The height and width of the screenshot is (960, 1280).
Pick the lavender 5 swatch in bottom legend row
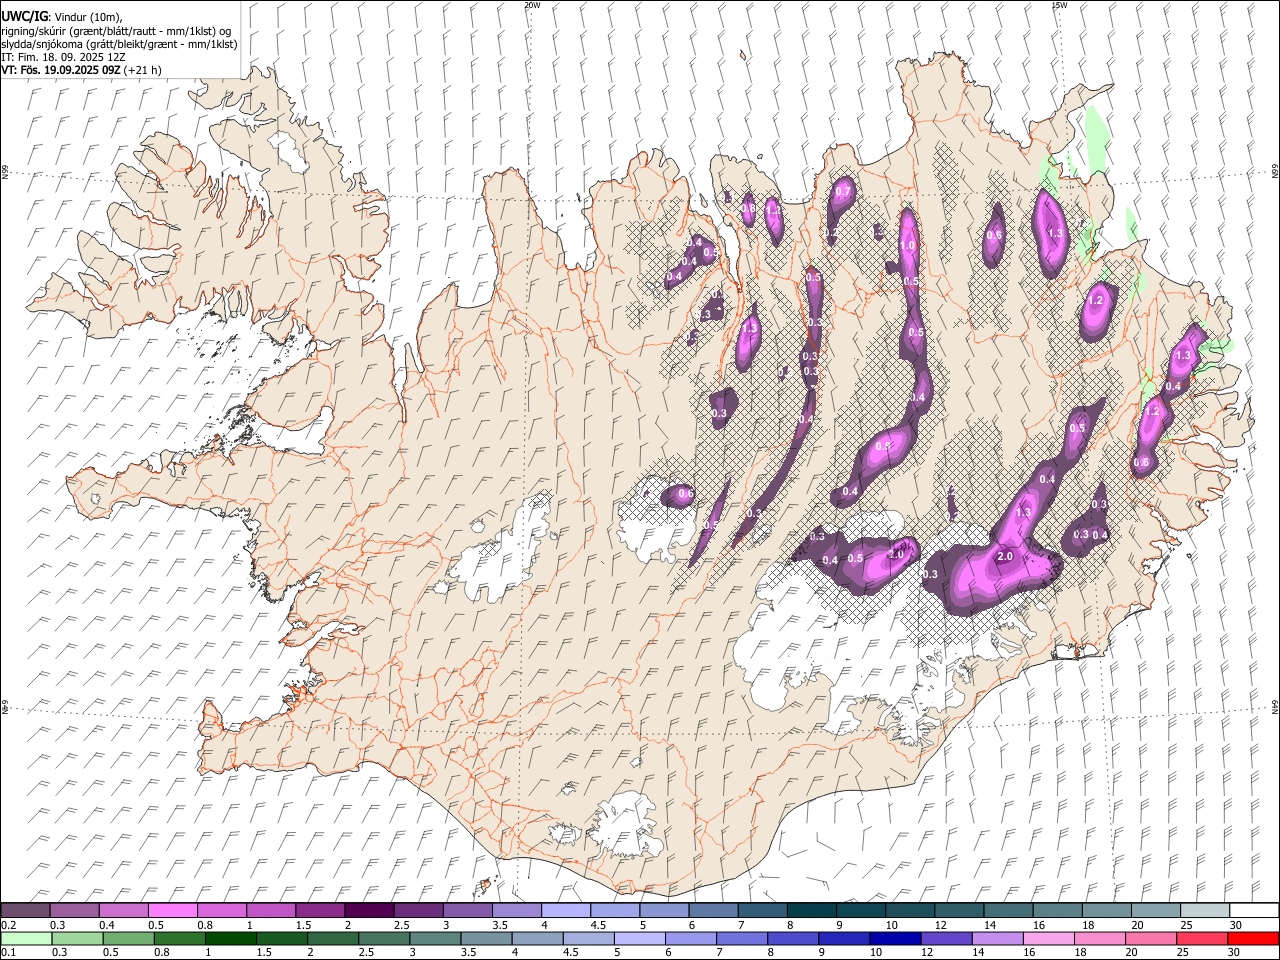[639, 938]
